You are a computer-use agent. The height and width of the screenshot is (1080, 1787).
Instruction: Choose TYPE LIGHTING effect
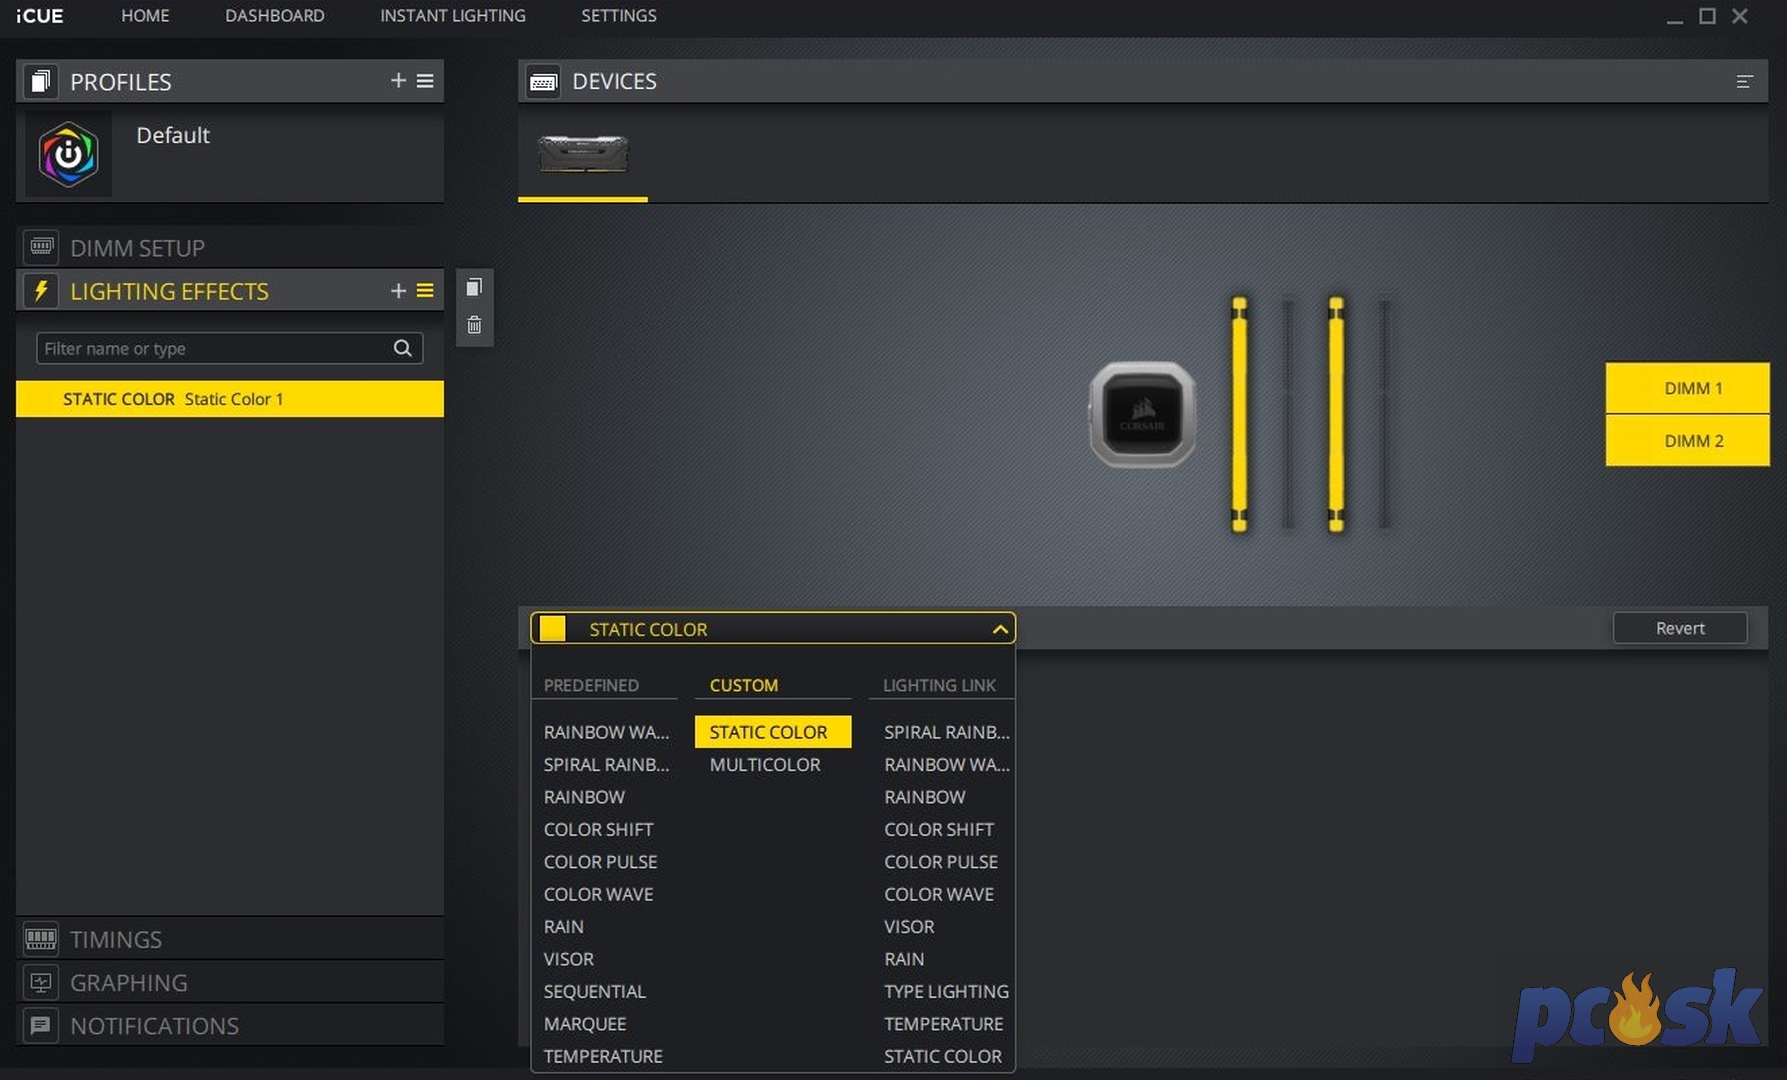click(x=946, y=991)
